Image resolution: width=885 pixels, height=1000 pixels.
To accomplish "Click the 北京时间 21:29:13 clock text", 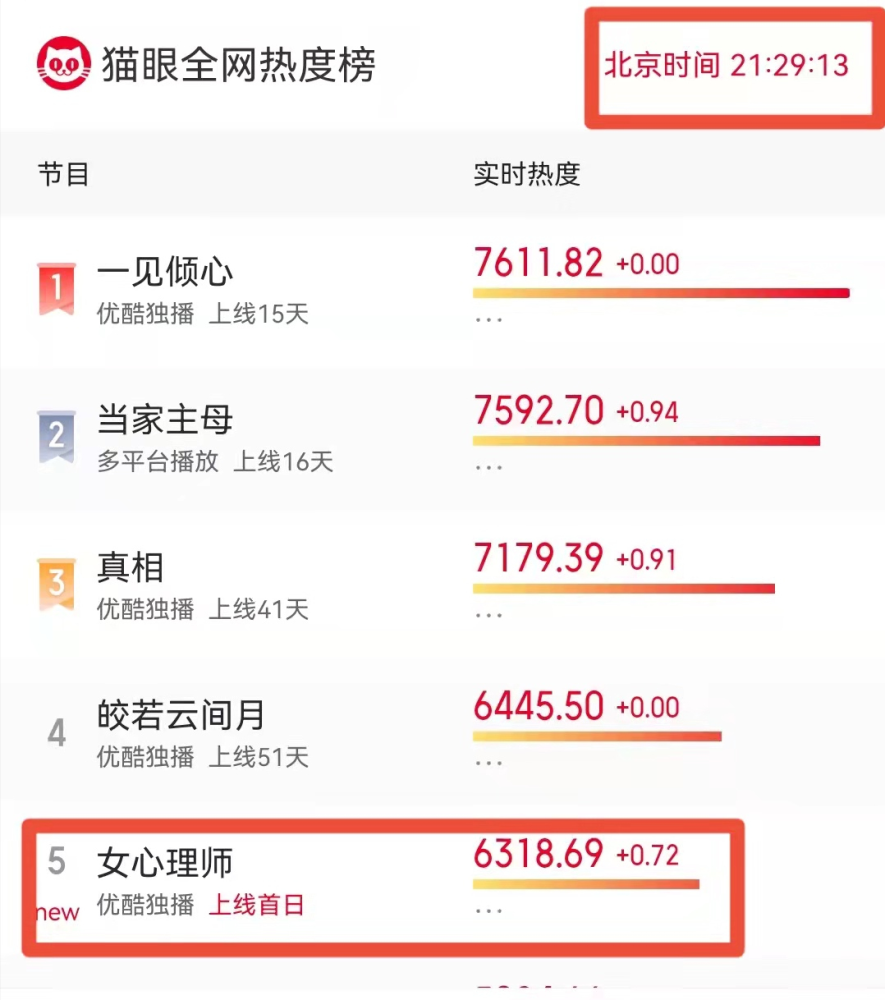I will click(x=726, y=65).
